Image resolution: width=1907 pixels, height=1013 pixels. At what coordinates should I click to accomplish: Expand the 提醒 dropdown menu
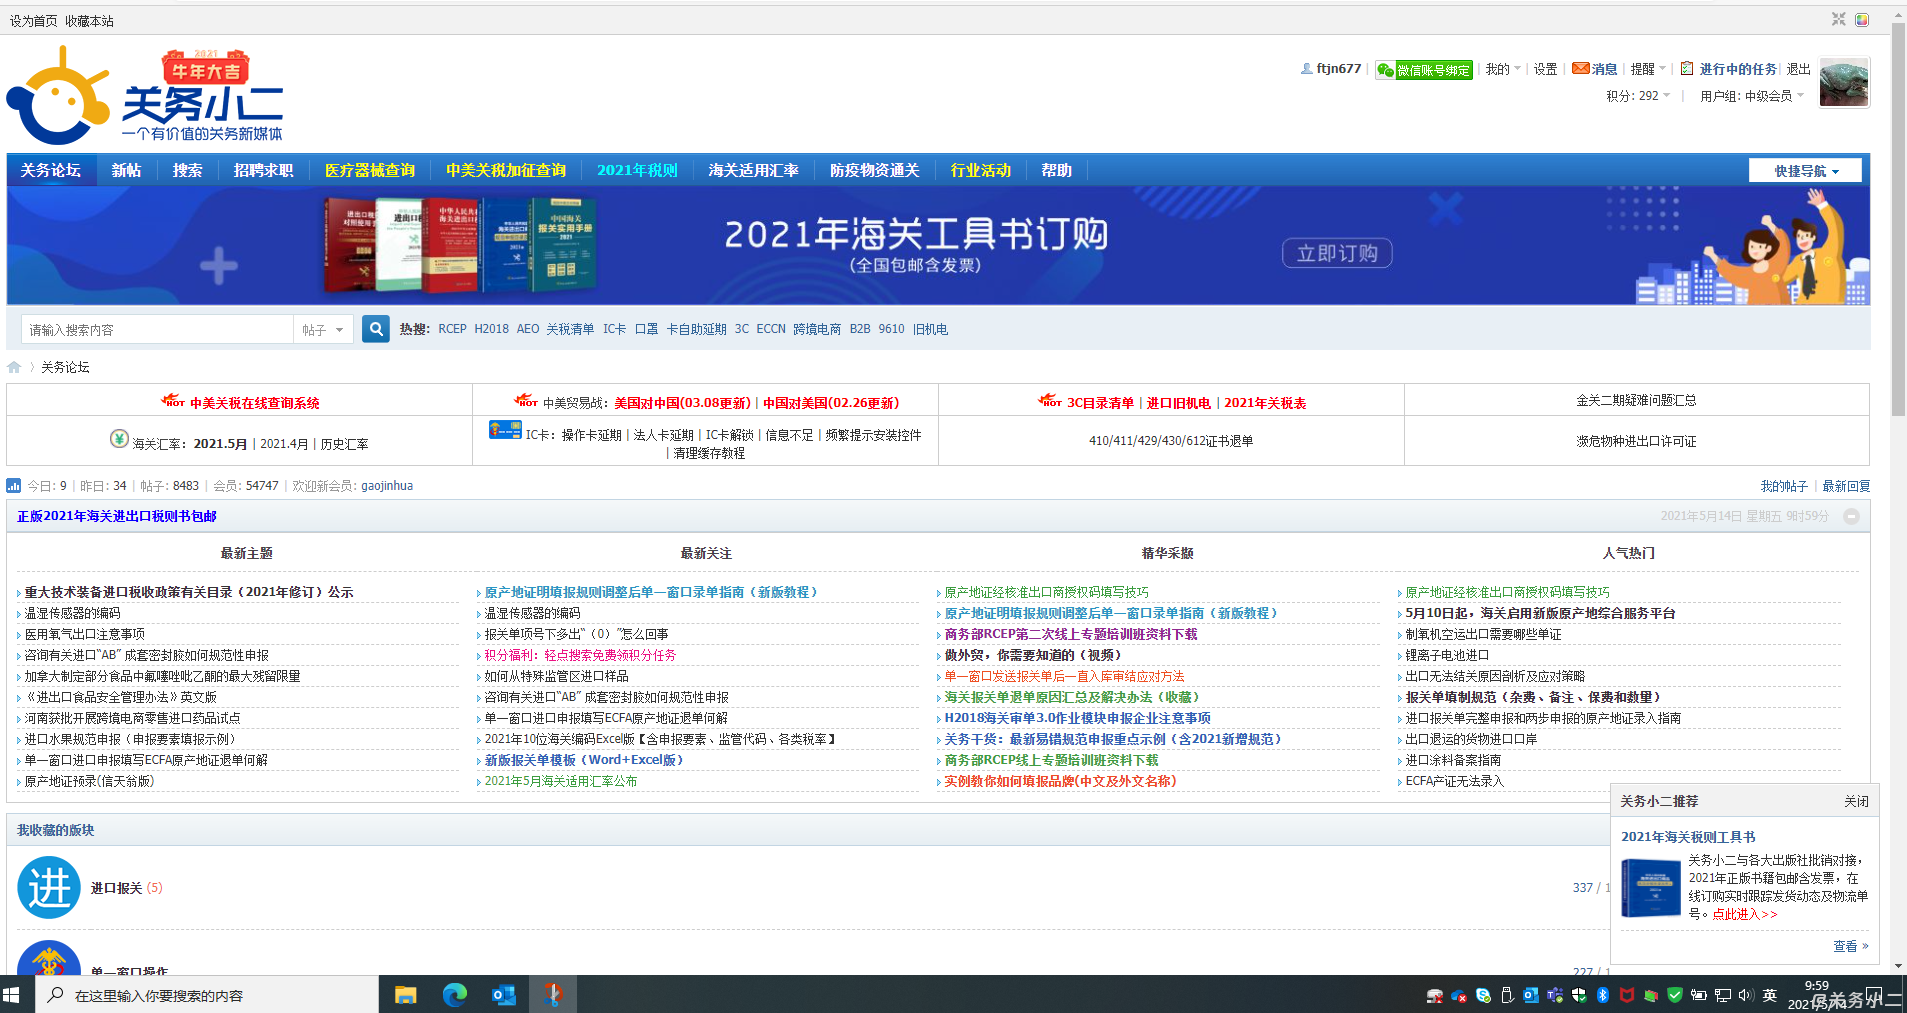coord(1648,69)
